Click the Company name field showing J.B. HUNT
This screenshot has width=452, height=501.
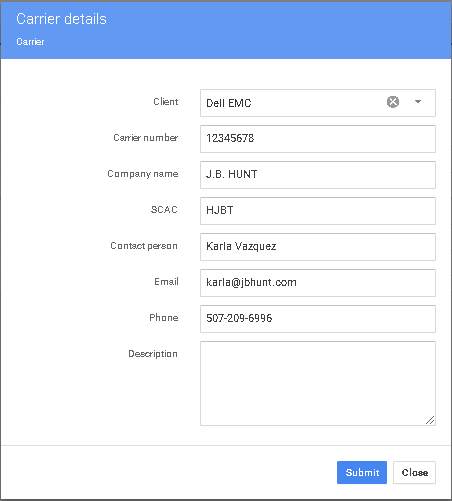coord(318,175)
